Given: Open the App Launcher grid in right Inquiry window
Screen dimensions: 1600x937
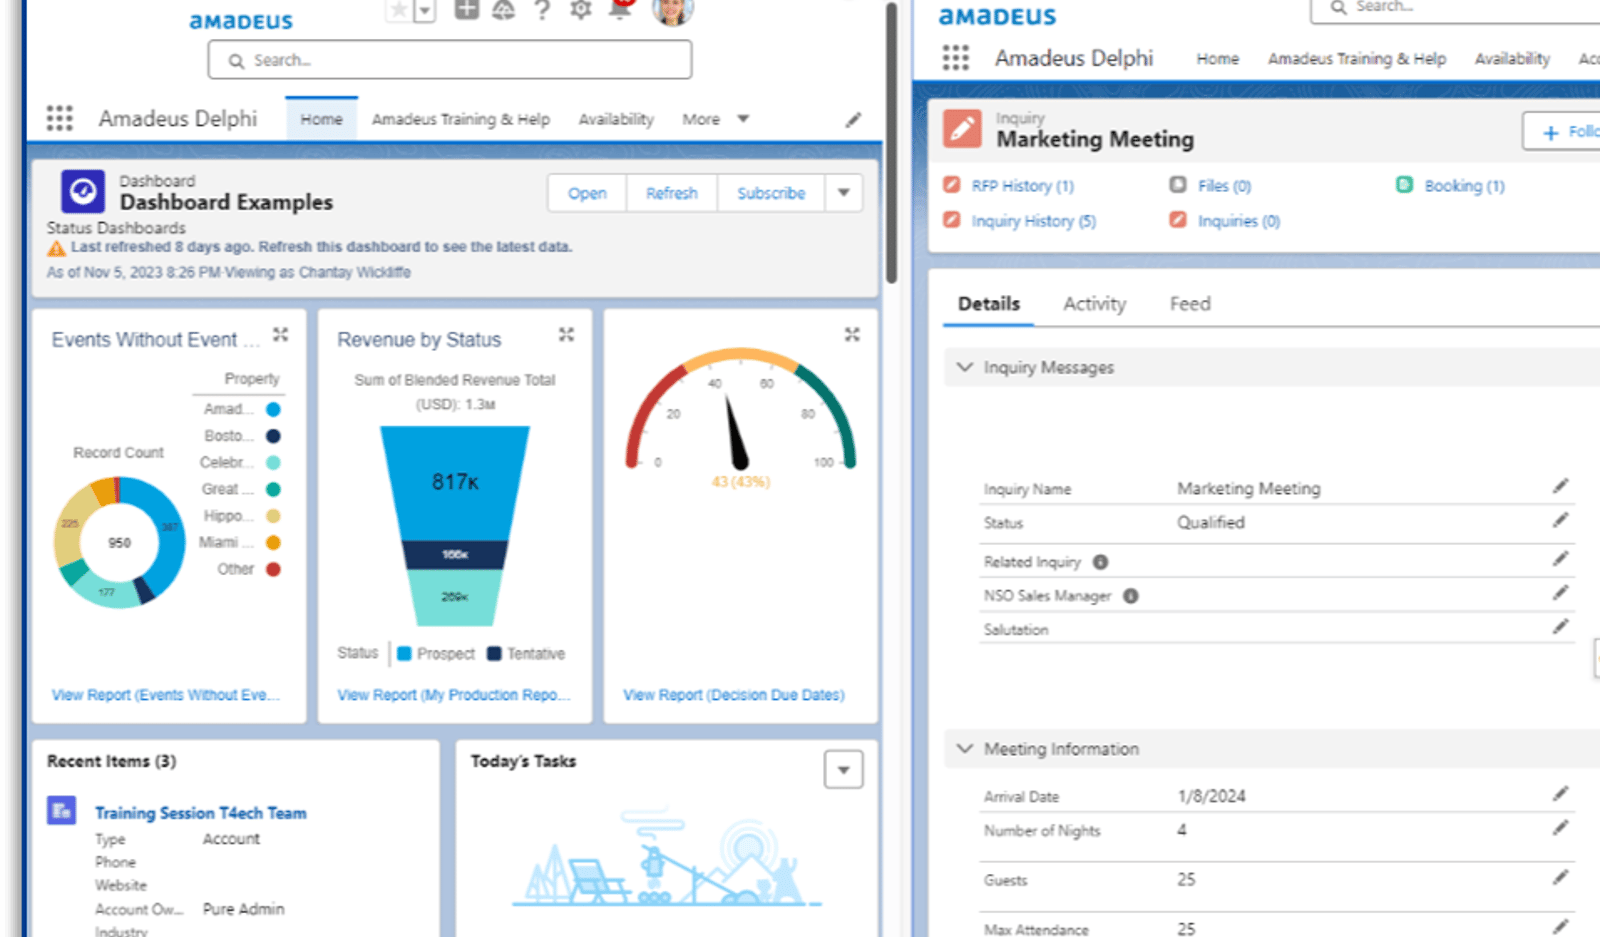Looking at the screenshot, I should pyautogui.click(x=956, y=58).
